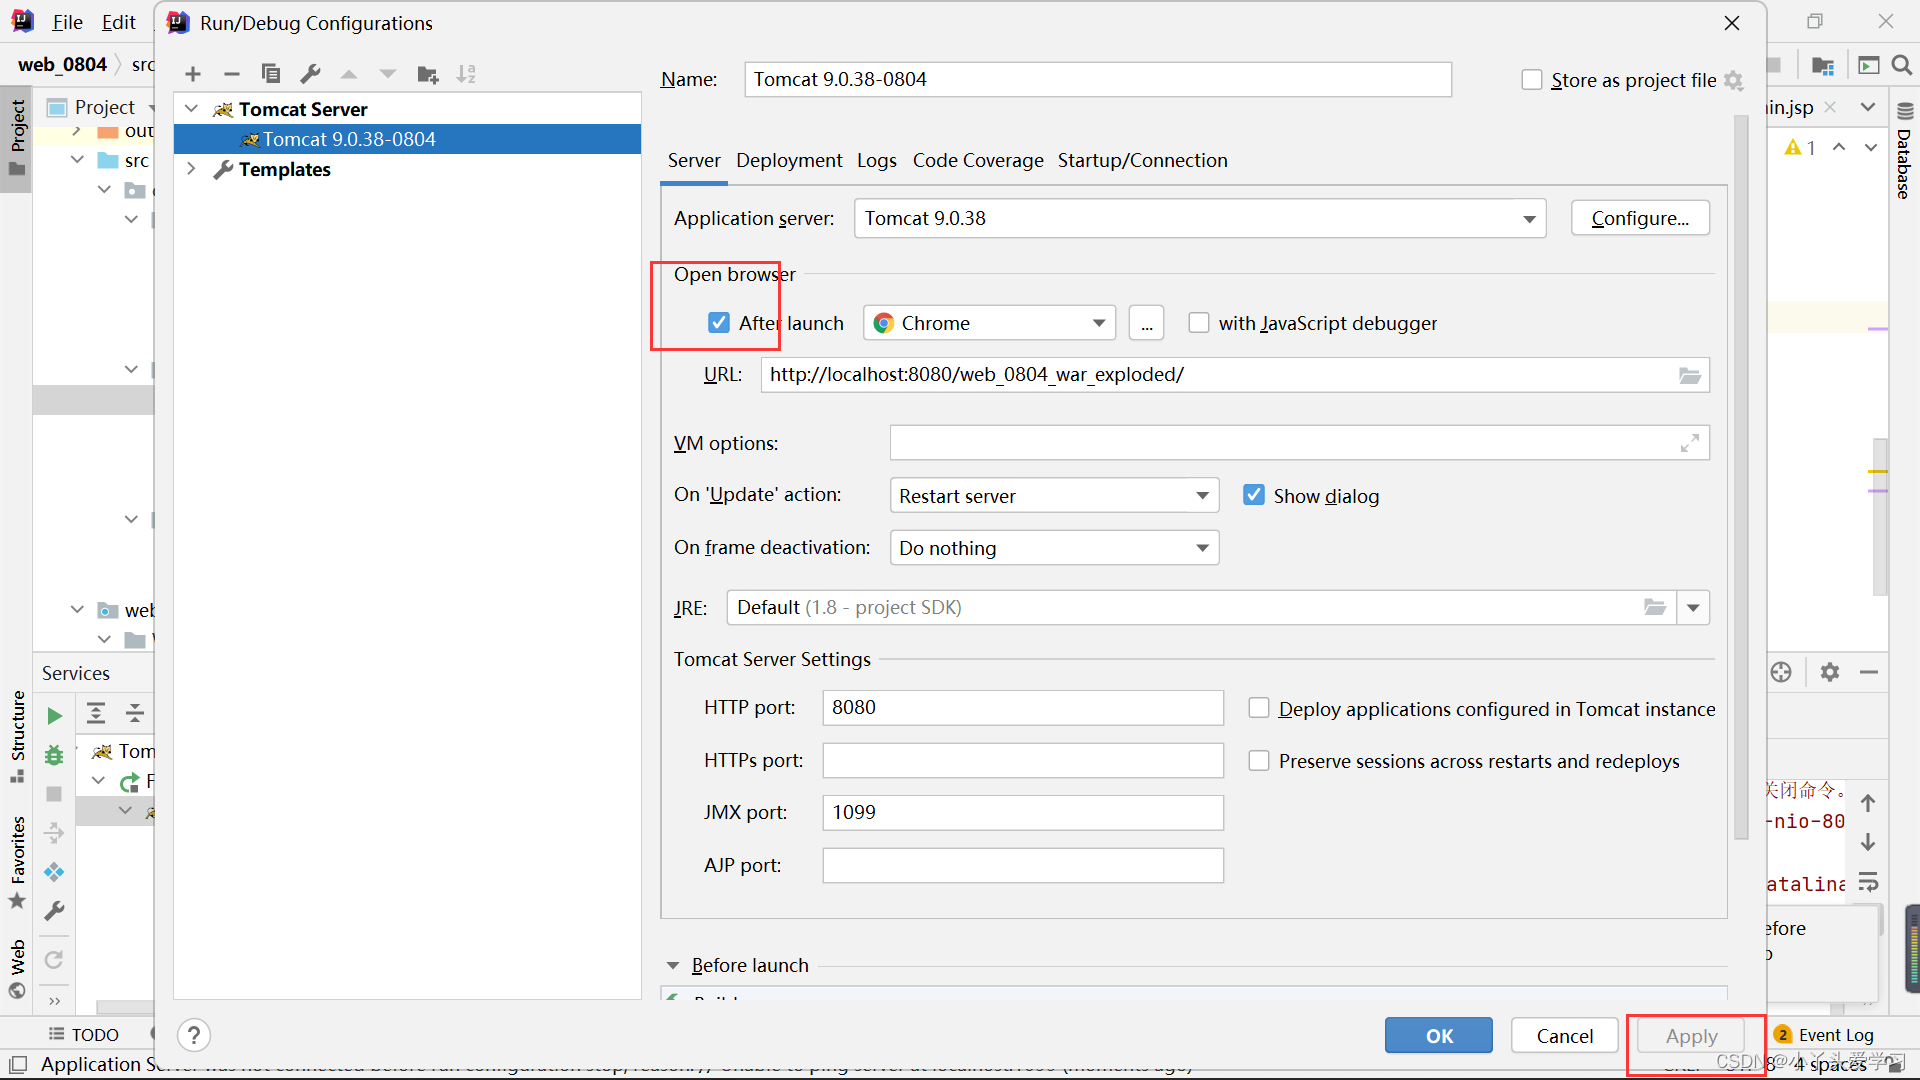
Task: Collapse Tomcat Server tree node
Action: coord(192,109)
